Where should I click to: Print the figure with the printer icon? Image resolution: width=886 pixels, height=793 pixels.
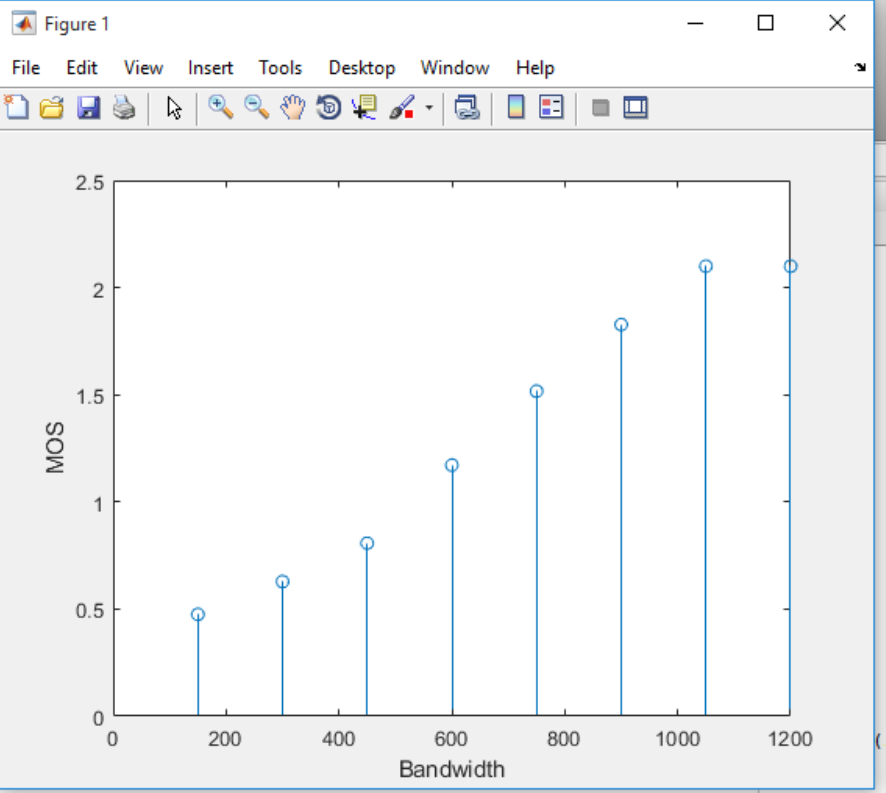tap(124, 107)
